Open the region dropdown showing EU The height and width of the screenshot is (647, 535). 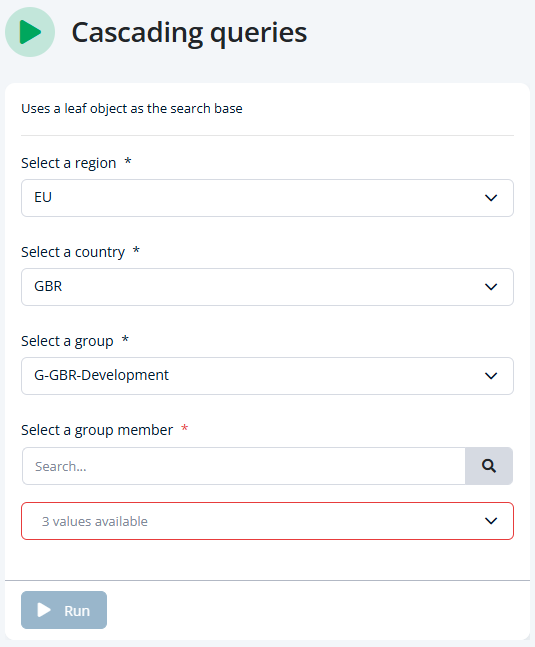pyautogui.click(x=267, y=198)
